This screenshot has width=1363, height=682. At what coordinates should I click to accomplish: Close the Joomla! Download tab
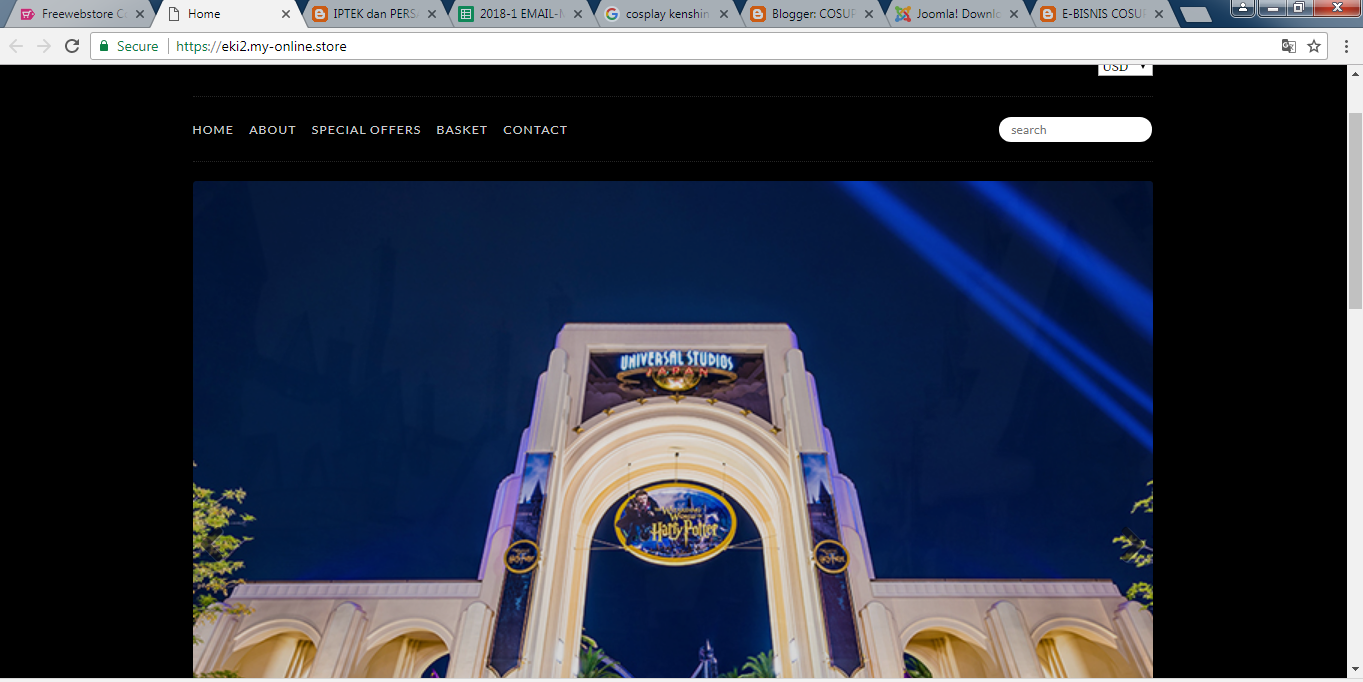(x=1016, y=14)
